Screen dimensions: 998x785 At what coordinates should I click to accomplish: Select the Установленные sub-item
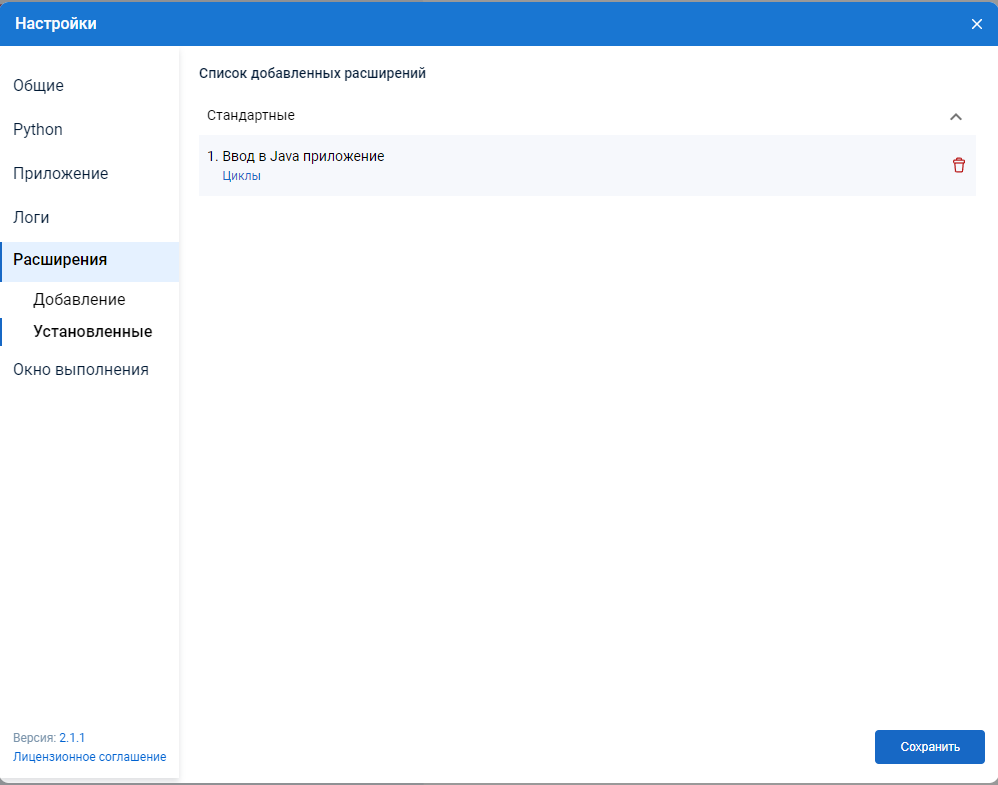point(92,331)
